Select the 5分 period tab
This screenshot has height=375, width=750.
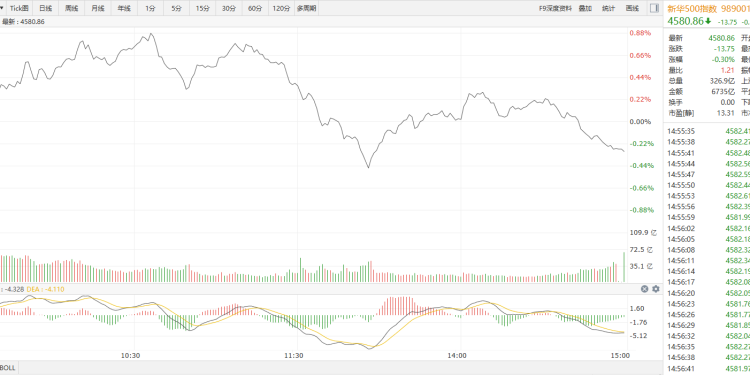[176, 8]
